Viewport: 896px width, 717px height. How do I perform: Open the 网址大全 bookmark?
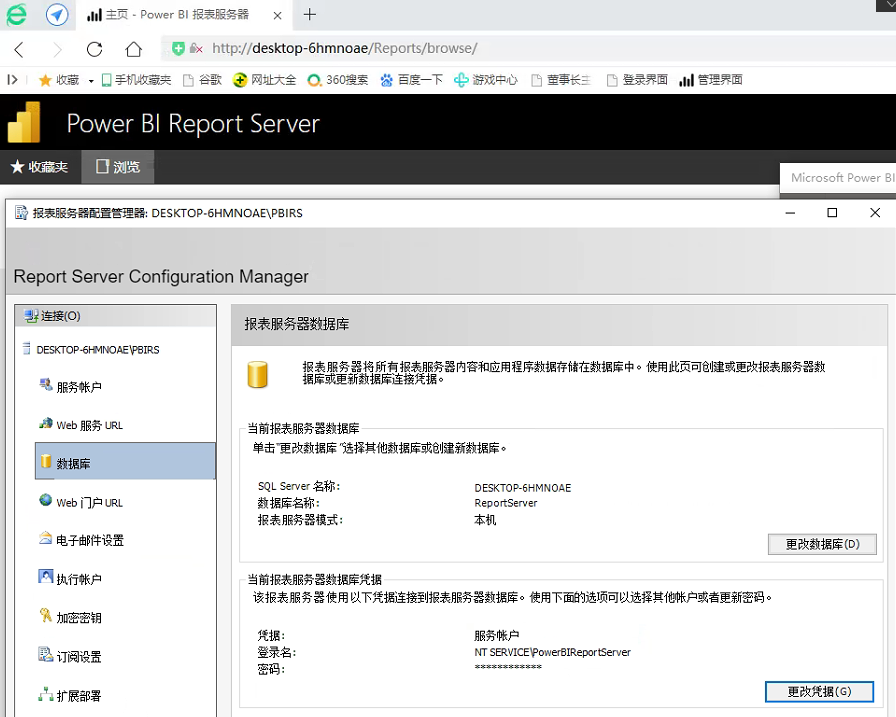click(265, 80)
